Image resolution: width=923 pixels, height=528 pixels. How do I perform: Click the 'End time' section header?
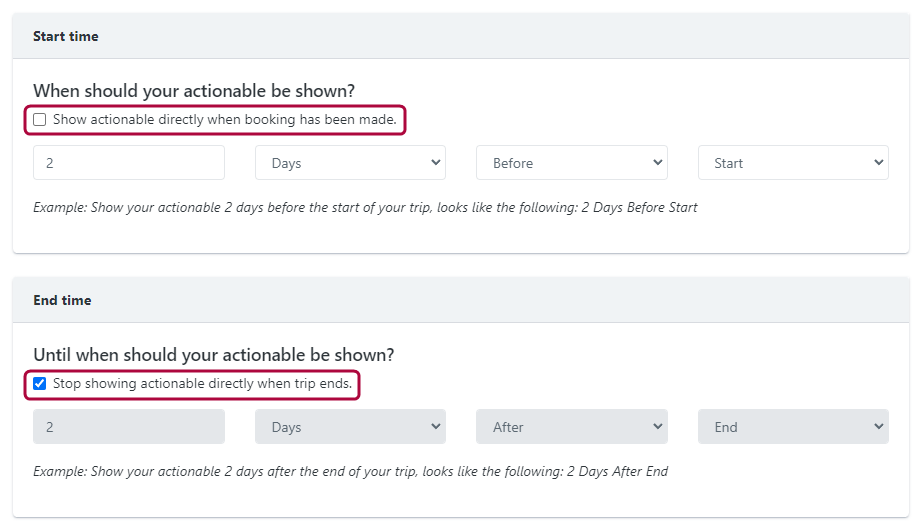(x=62, y=300)
